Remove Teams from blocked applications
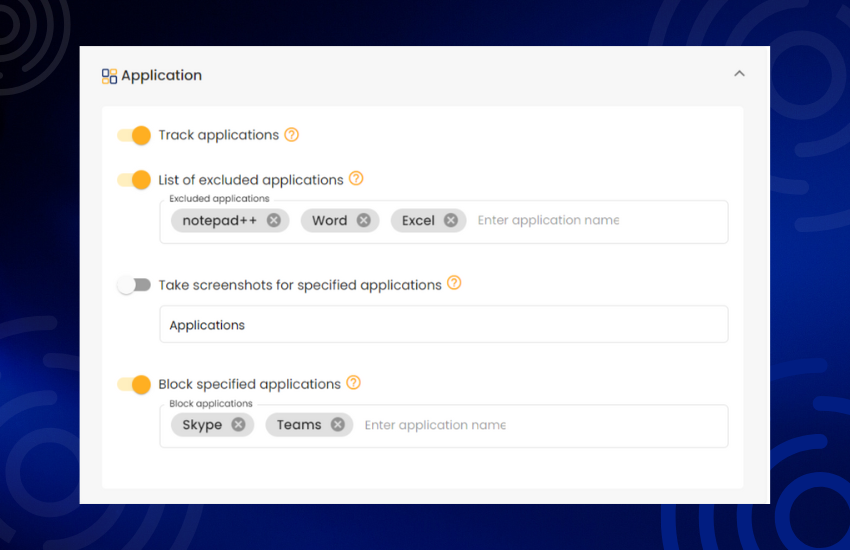 pos(338,424)
